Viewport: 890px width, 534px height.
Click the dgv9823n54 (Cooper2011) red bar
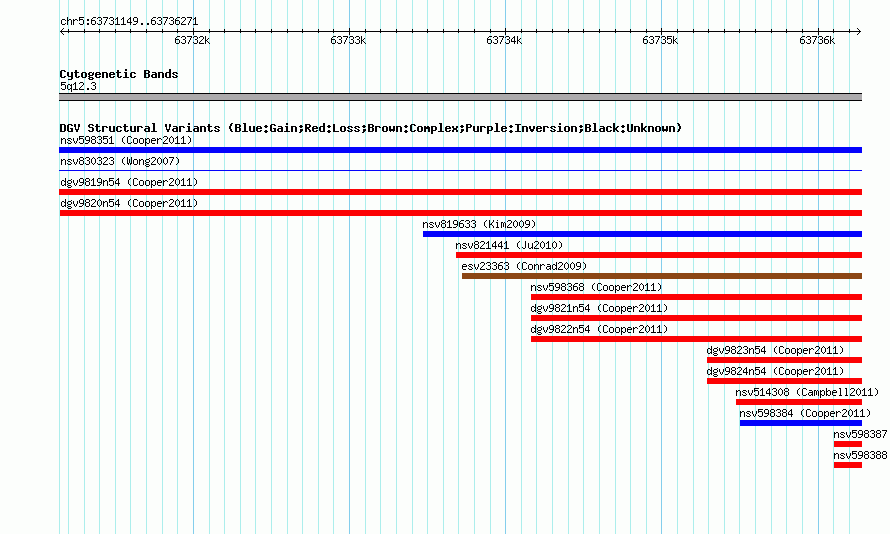tap(784, 360)
